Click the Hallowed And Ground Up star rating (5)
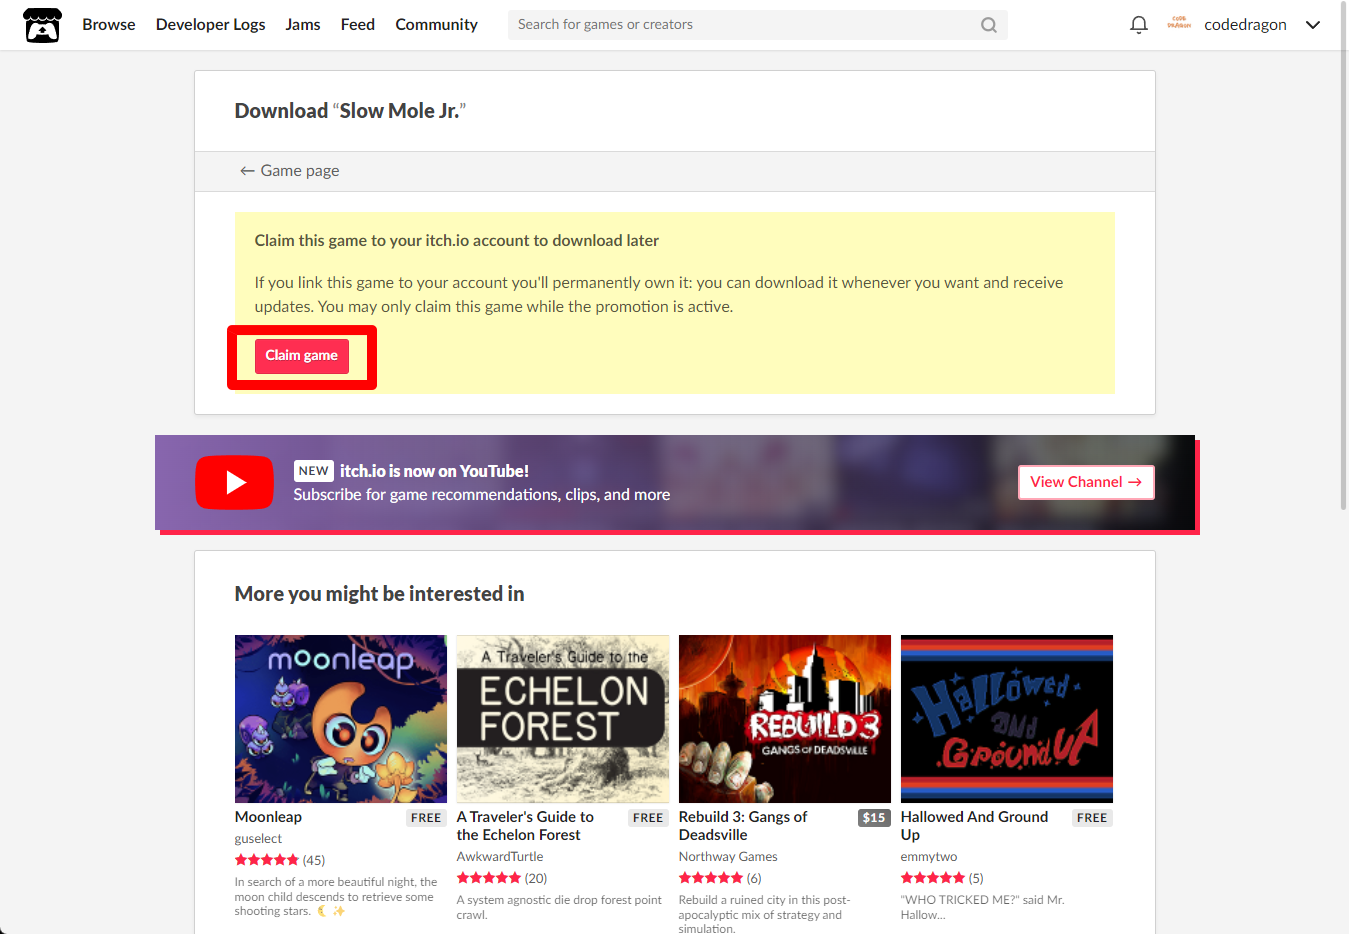Viewport: 1349px width, 934px height. [x=942, y=878]
